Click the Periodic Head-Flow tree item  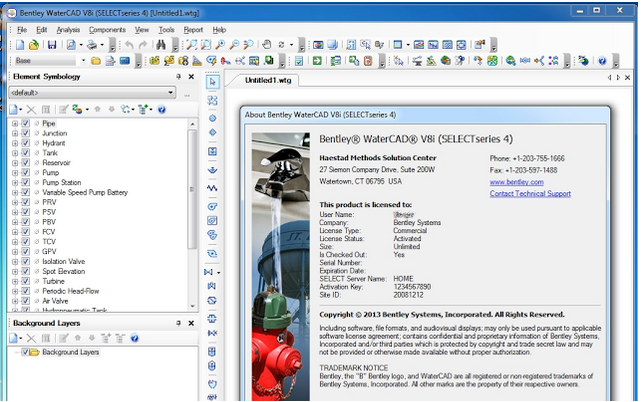click(x=70, y=291)
